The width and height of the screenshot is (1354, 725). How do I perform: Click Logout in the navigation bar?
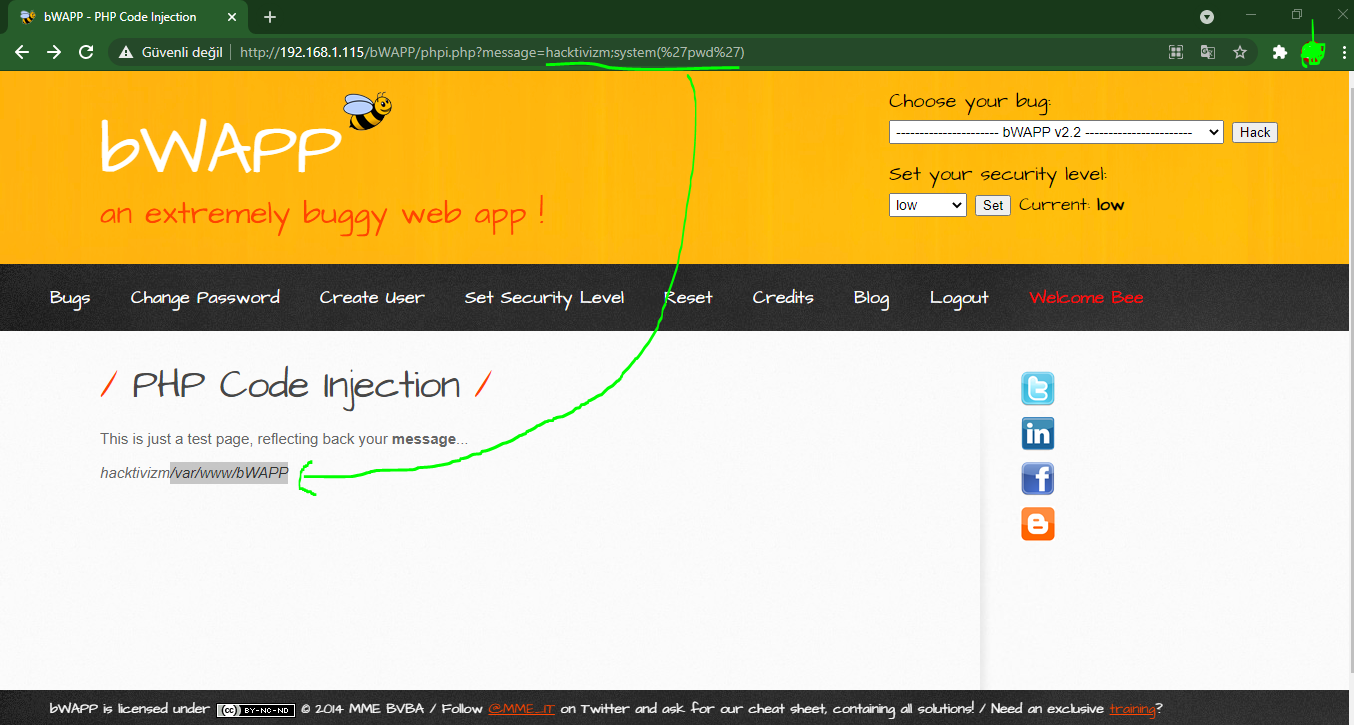(x=959, y=298)
